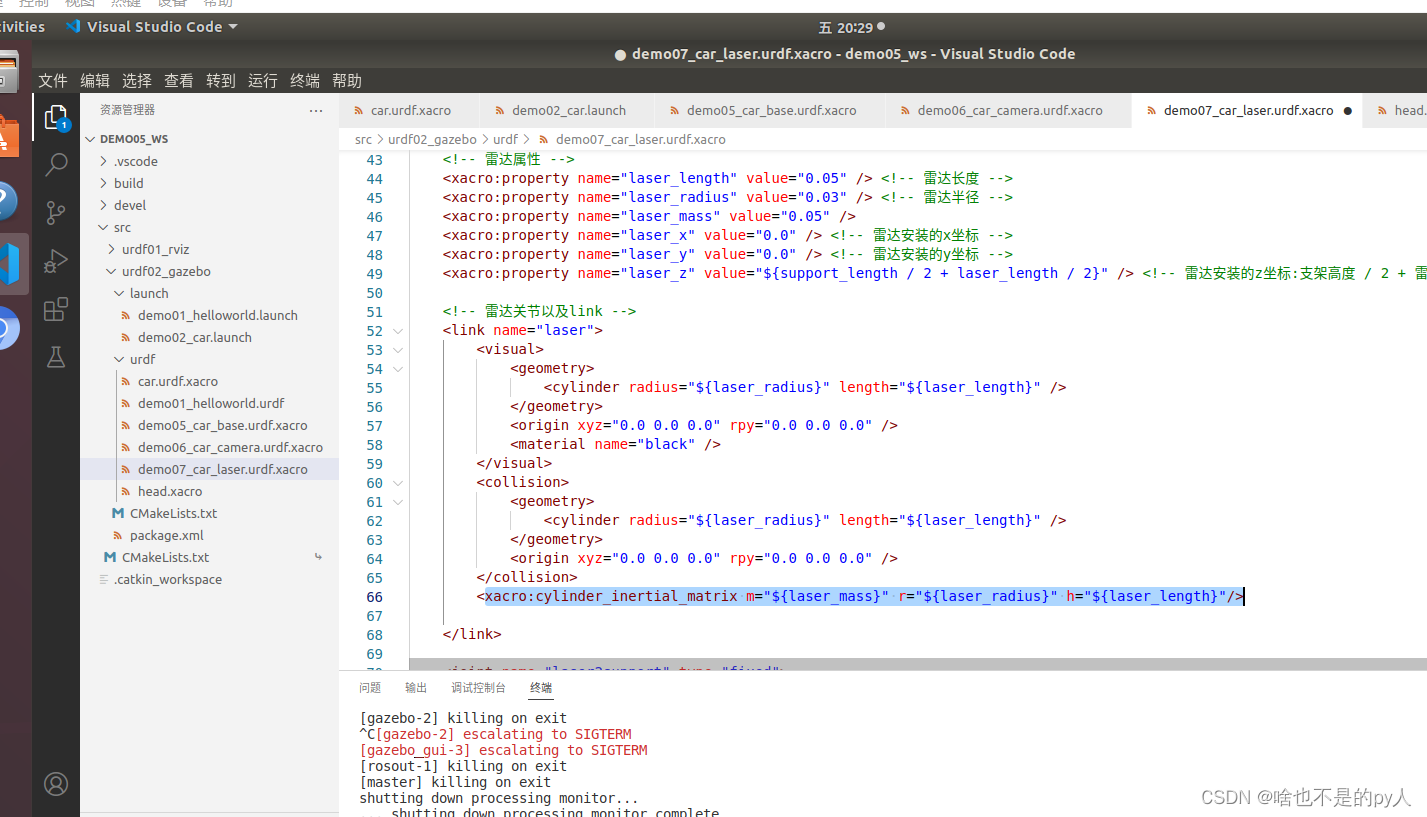Click the Ubuntu Software icon in dock
Viewport: 1427px width, 817px height.
(8, 137)
